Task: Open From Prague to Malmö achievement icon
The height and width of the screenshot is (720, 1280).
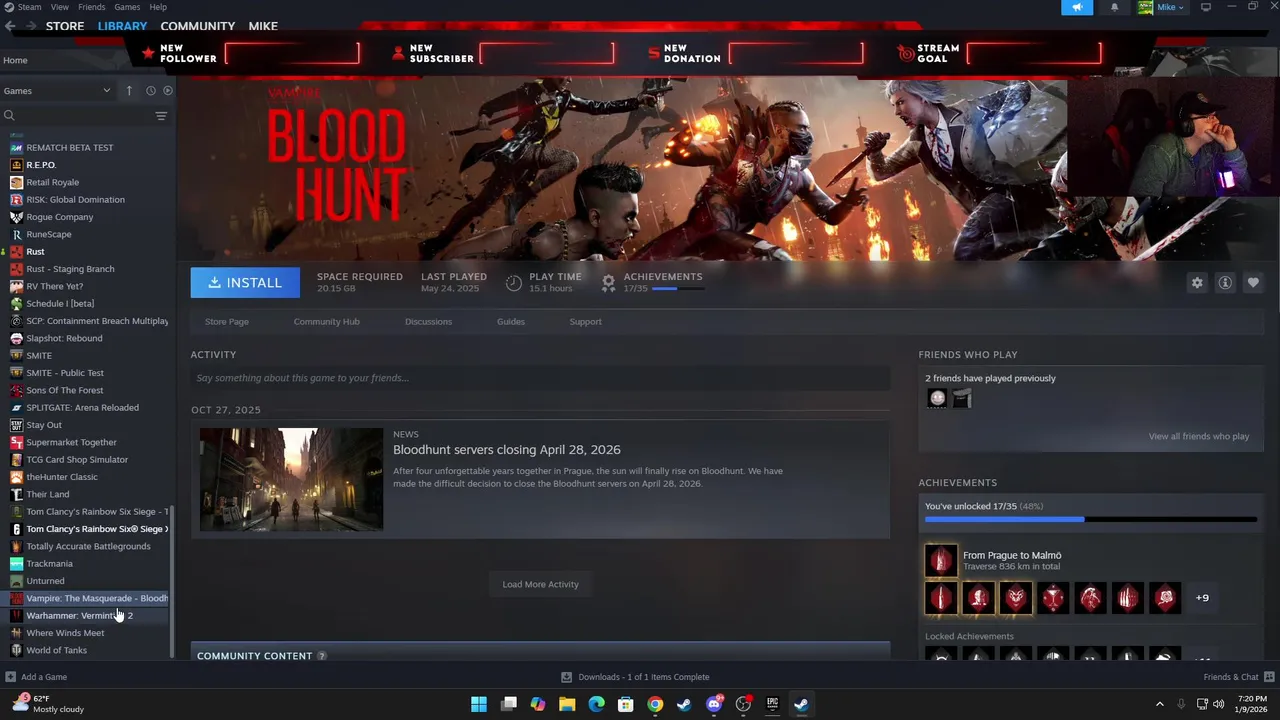Action: [941, 560]
